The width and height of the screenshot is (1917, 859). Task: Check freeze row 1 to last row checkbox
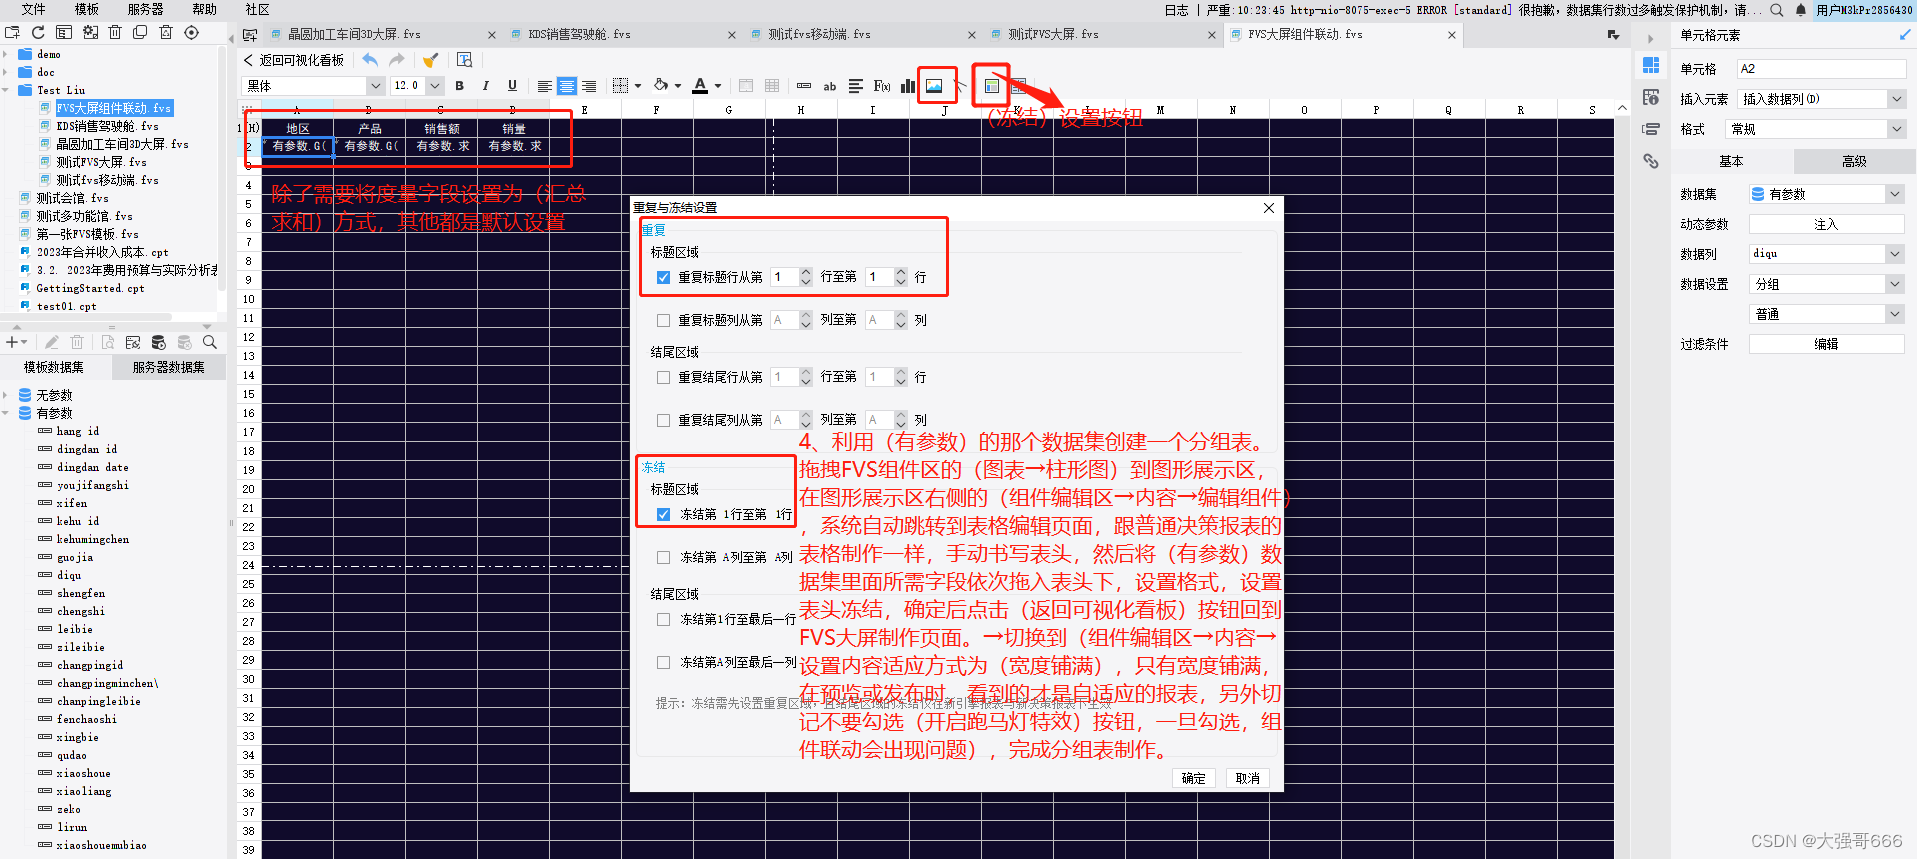point(664,619)
